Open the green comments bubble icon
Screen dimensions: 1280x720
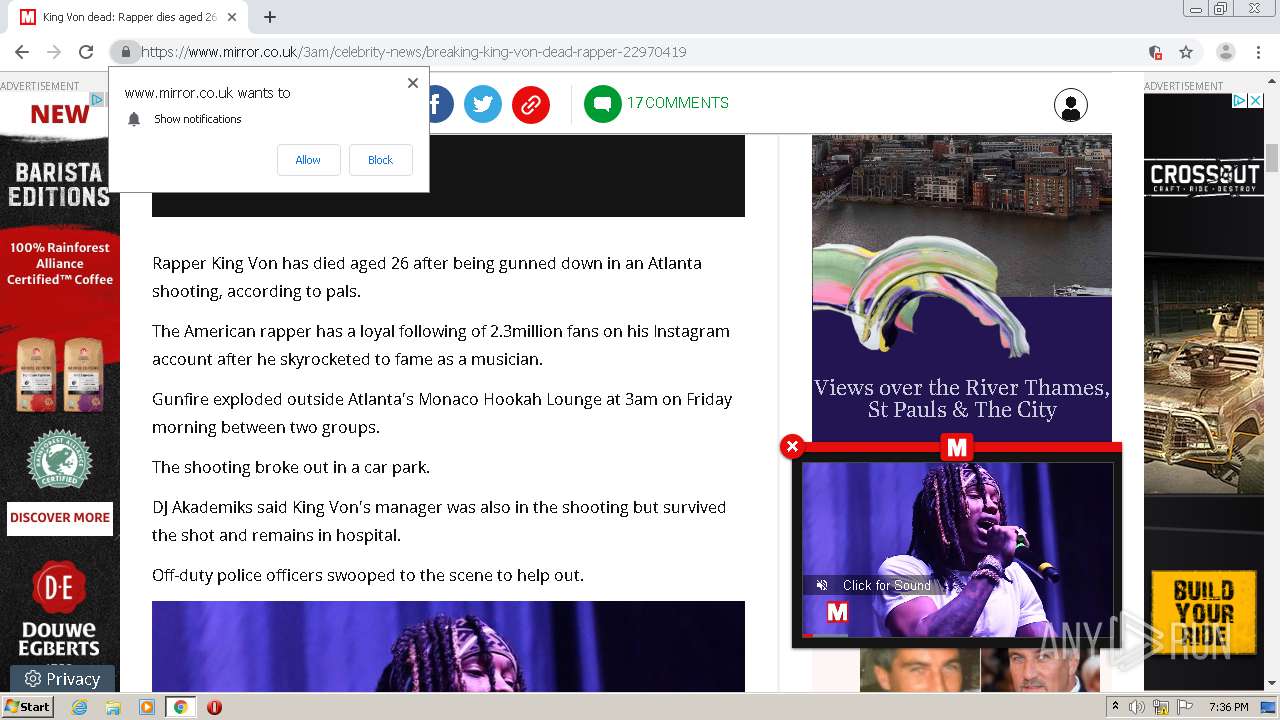603,104
